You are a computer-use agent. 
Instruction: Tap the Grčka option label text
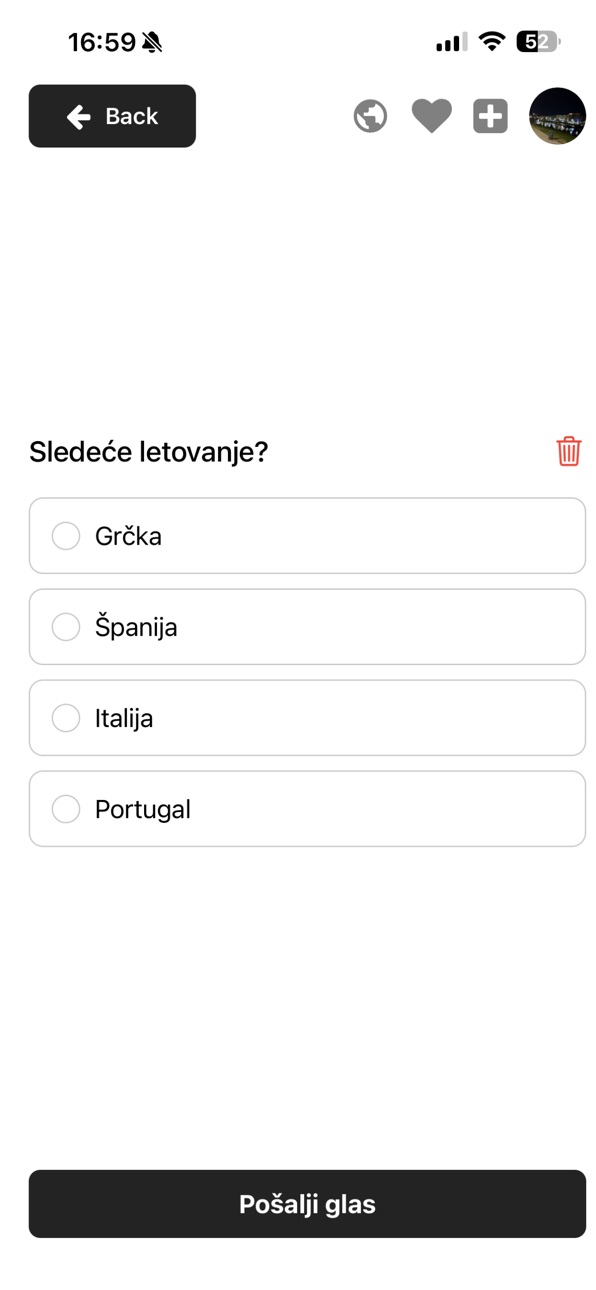(128, 536)
